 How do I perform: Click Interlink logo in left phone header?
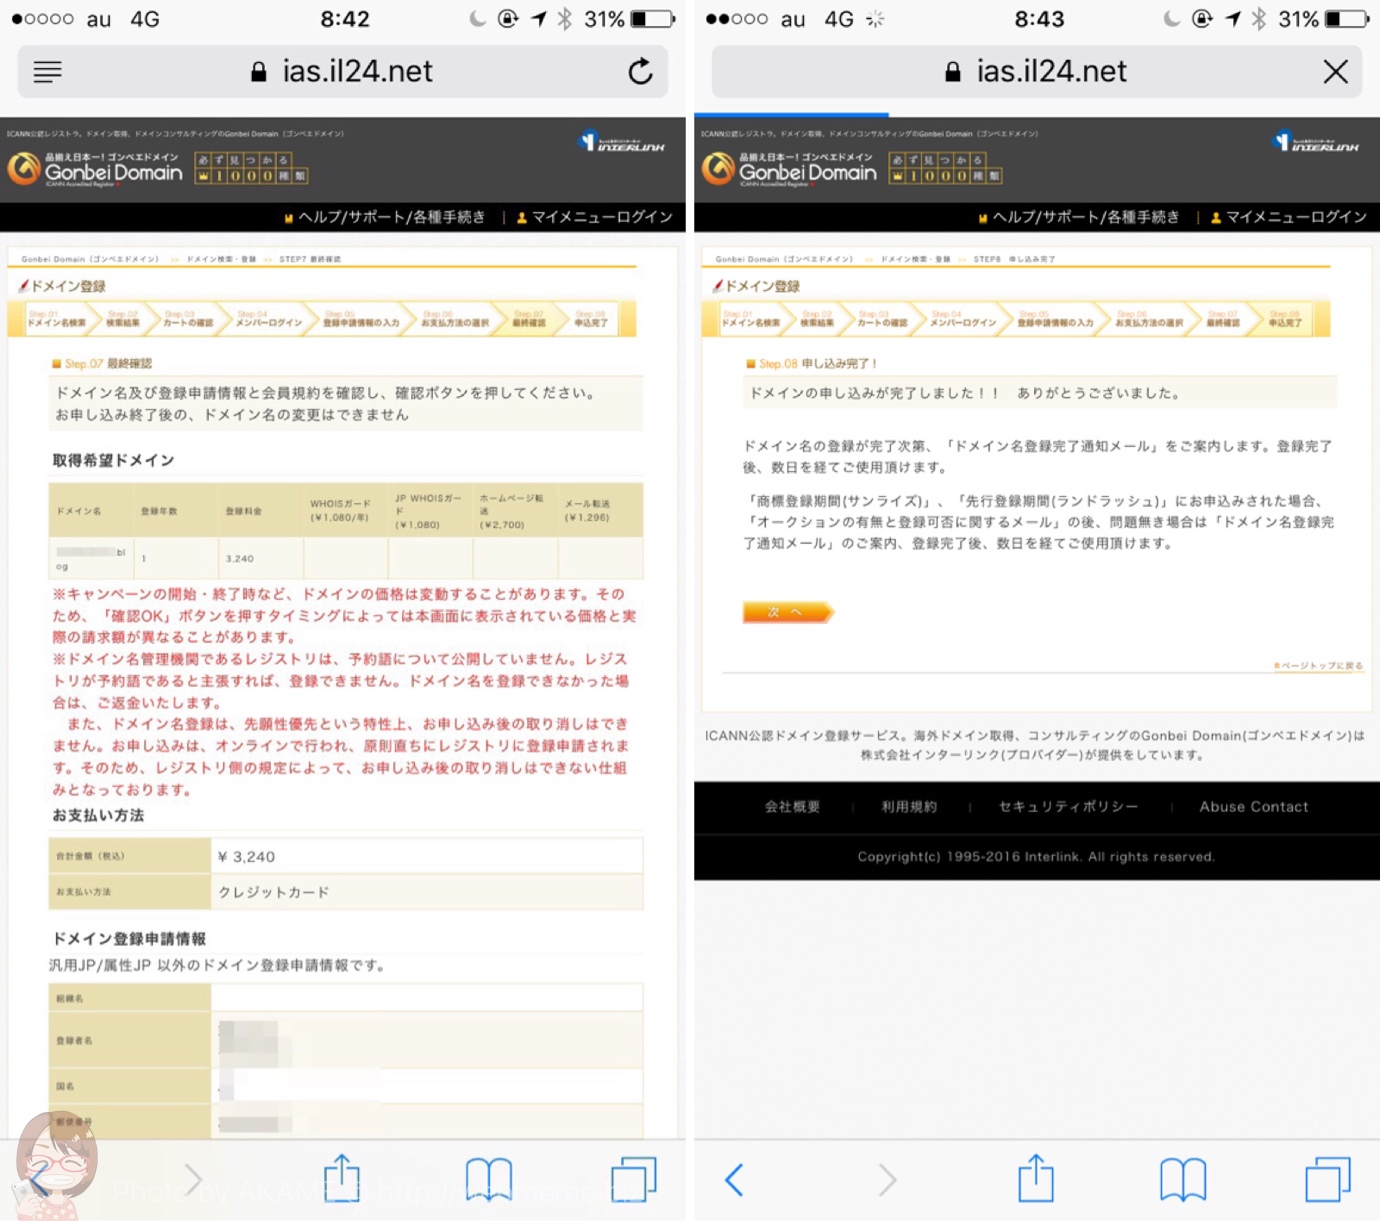(x=622, y=142)
